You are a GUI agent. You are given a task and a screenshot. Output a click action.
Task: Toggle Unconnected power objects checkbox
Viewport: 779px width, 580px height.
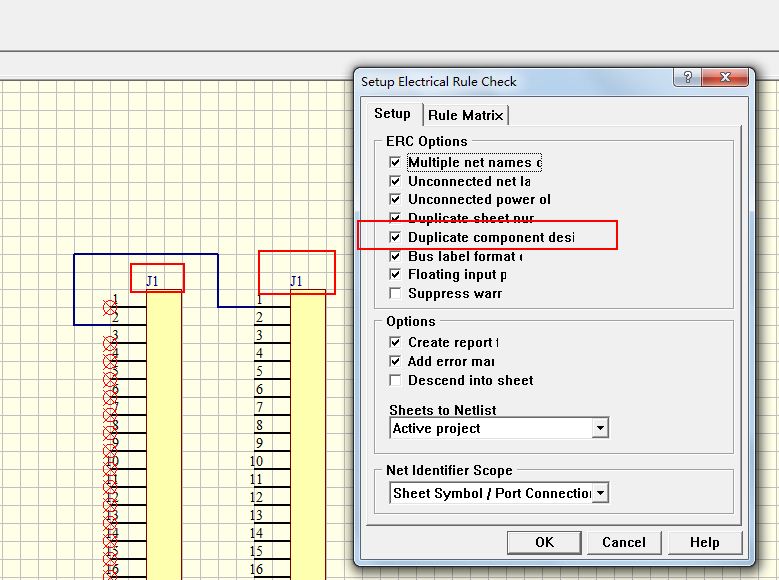[395, 200]
